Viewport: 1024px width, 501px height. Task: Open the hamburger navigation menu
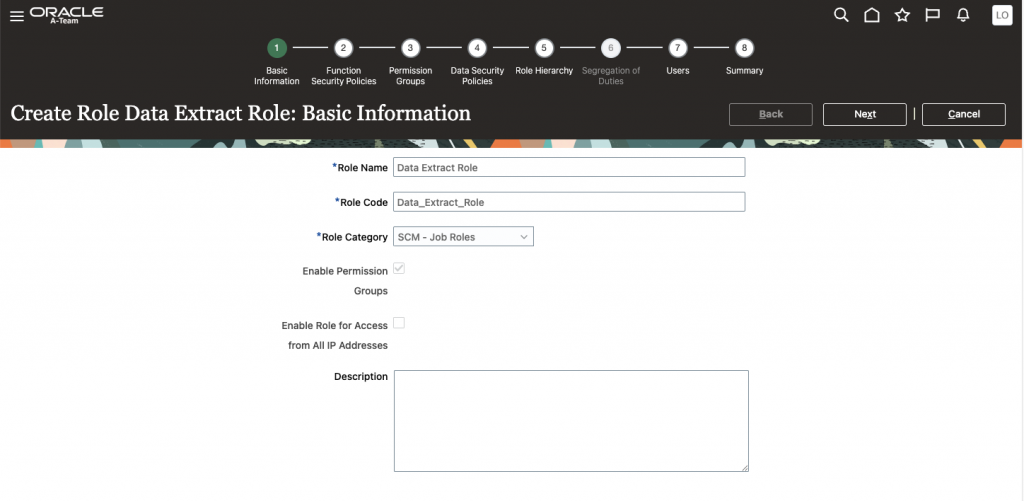(16, 16)
